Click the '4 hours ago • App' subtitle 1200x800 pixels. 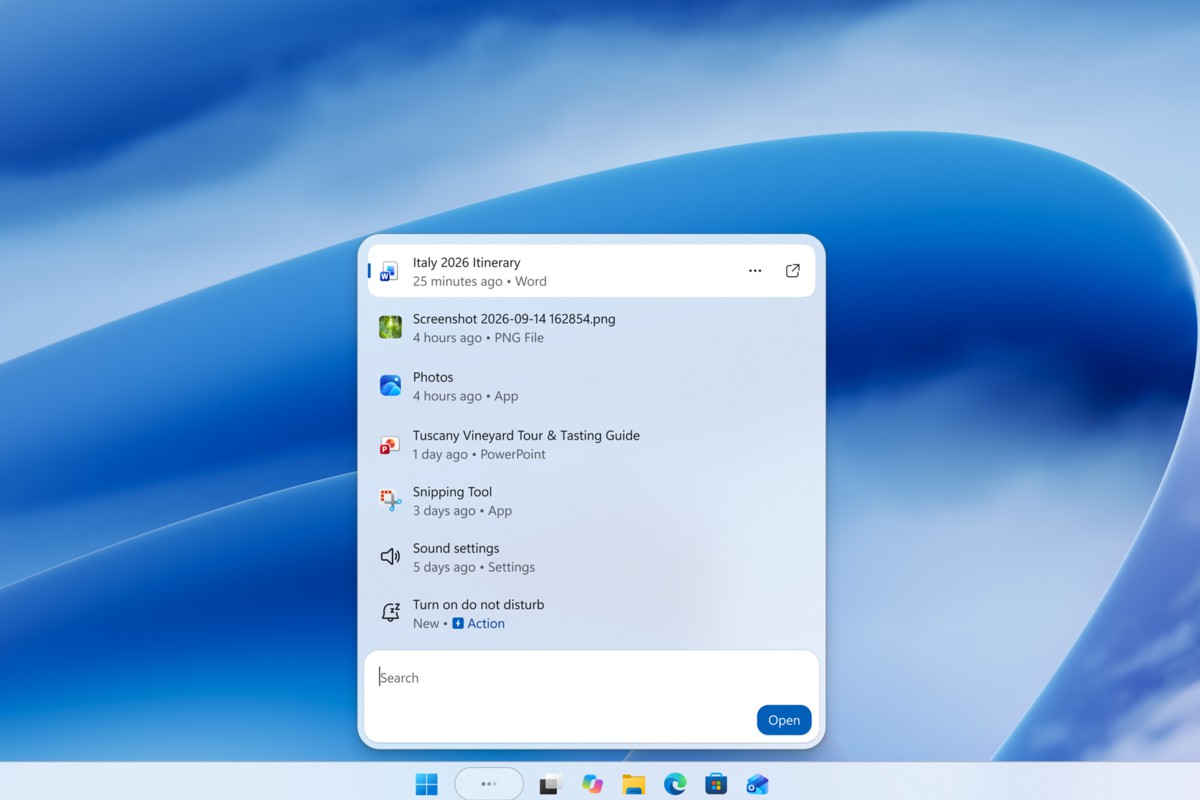coord(466,396)
